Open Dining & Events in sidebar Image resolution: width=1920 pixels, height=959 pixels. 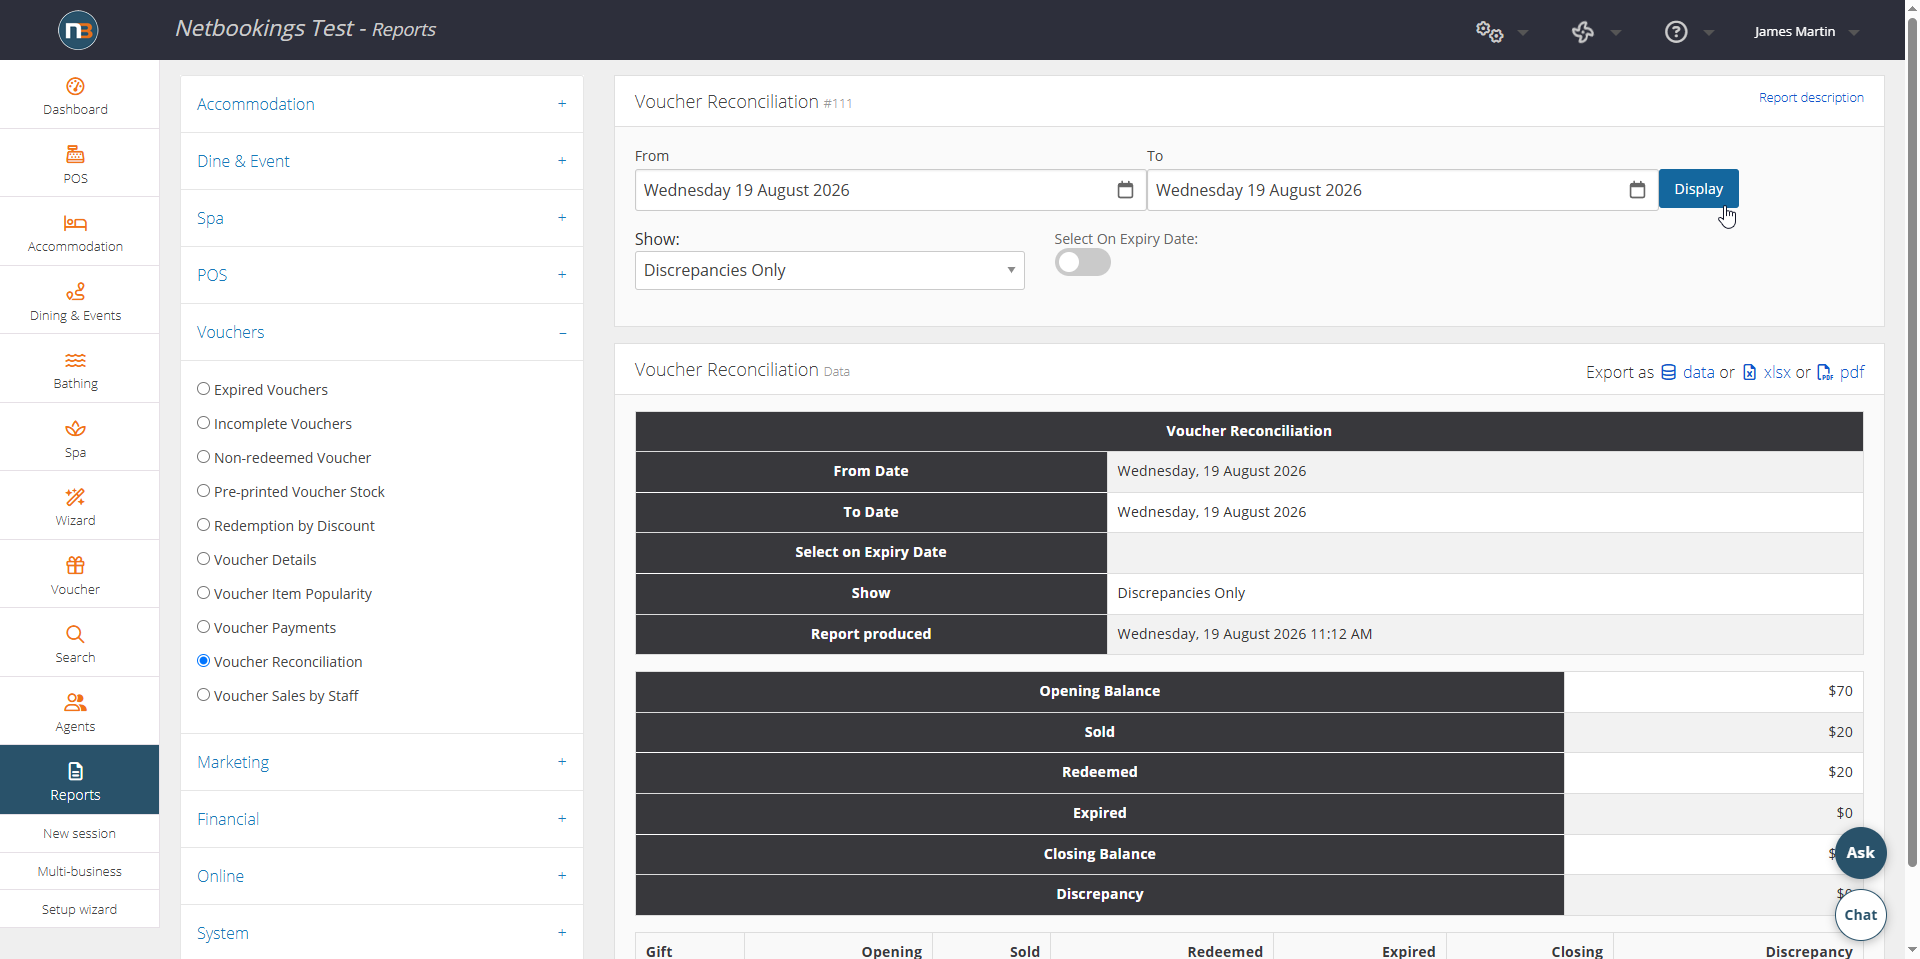(x=76, y=301)
